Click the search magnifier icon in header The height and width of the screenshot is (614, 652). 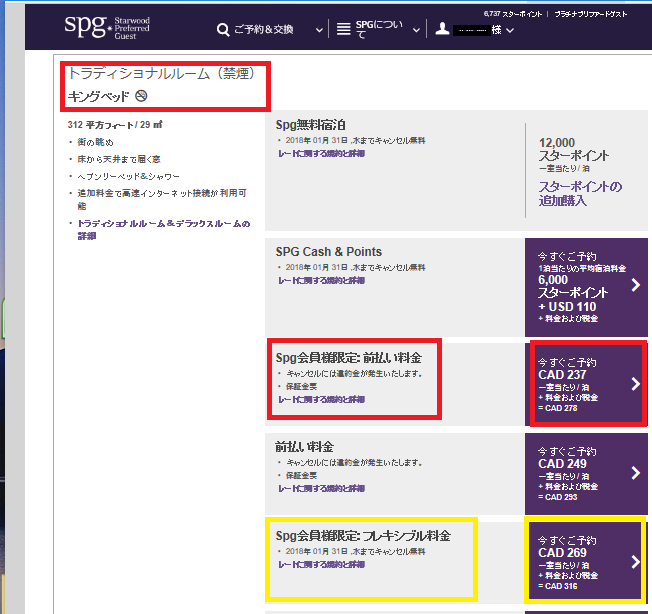[x=223, y=30]
